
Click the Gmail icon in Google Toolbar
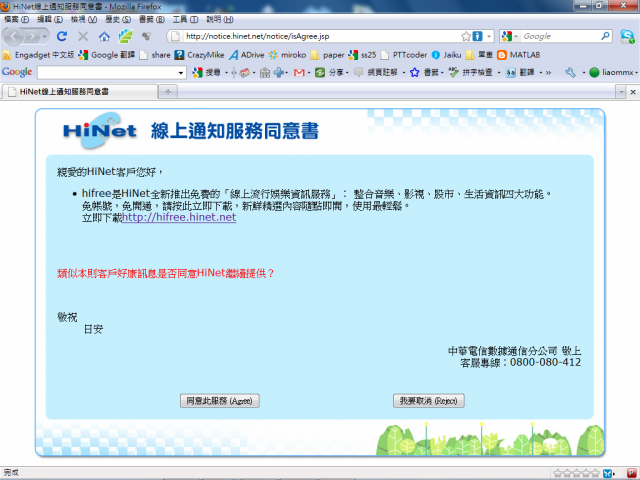299,72
